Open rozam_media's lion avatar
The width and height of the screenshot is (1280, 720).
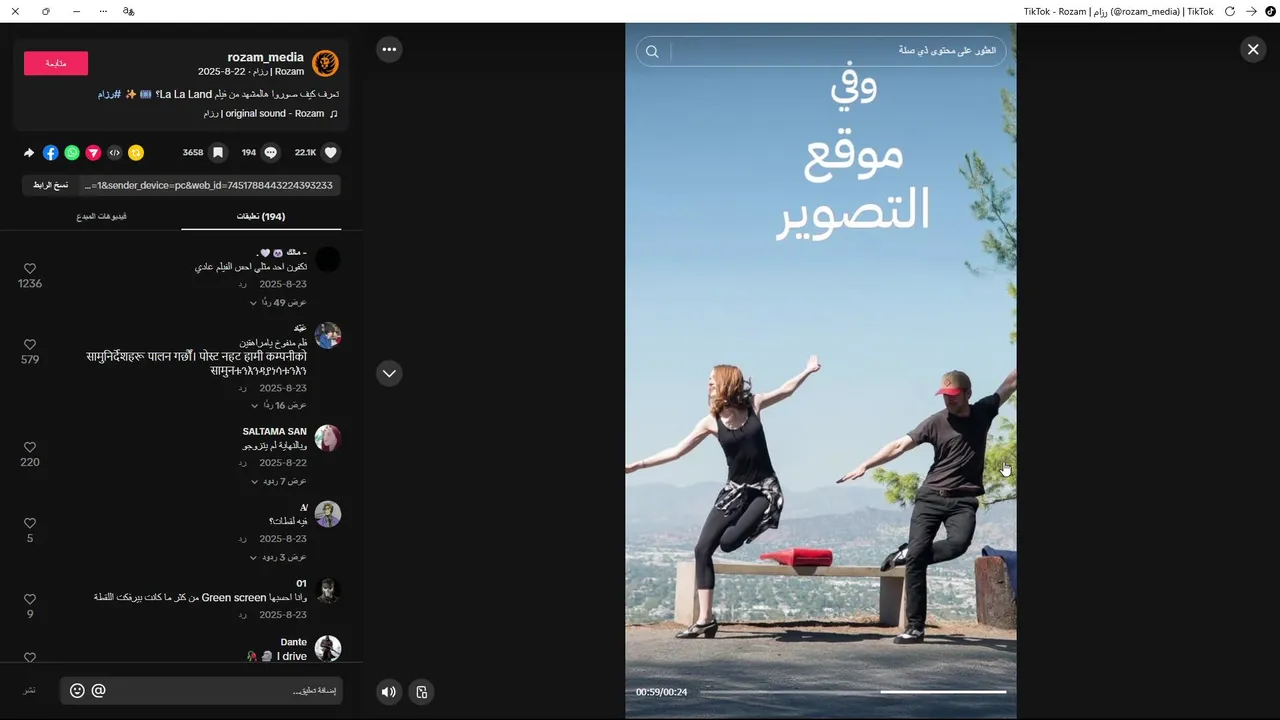(x=325, y=64)
